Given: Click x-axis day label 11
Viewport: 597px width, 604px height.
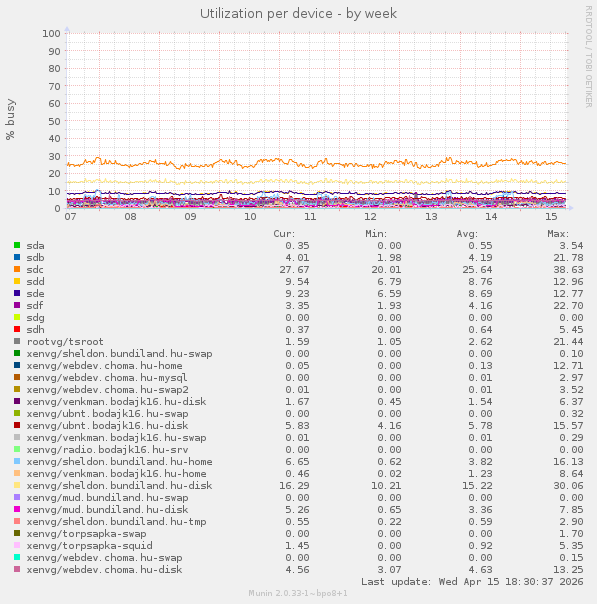Looking at the screenshot, I should 310,217.
